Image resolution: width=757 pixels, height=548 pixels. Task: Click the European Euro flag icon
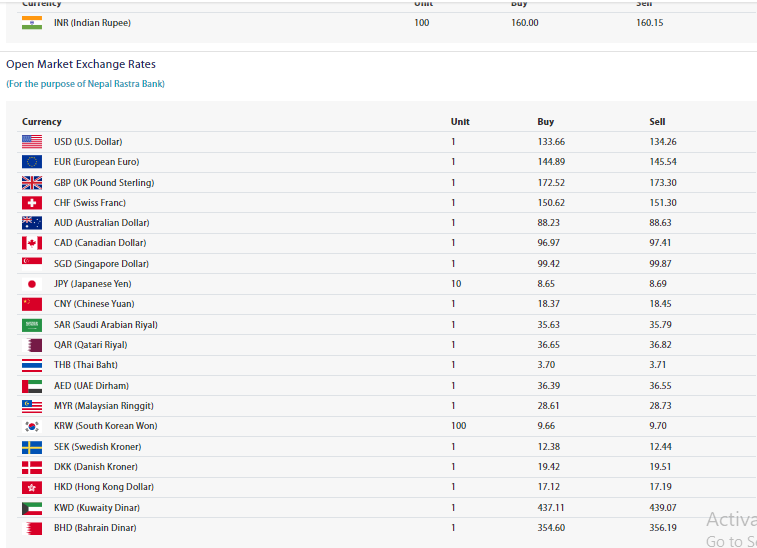32,162
